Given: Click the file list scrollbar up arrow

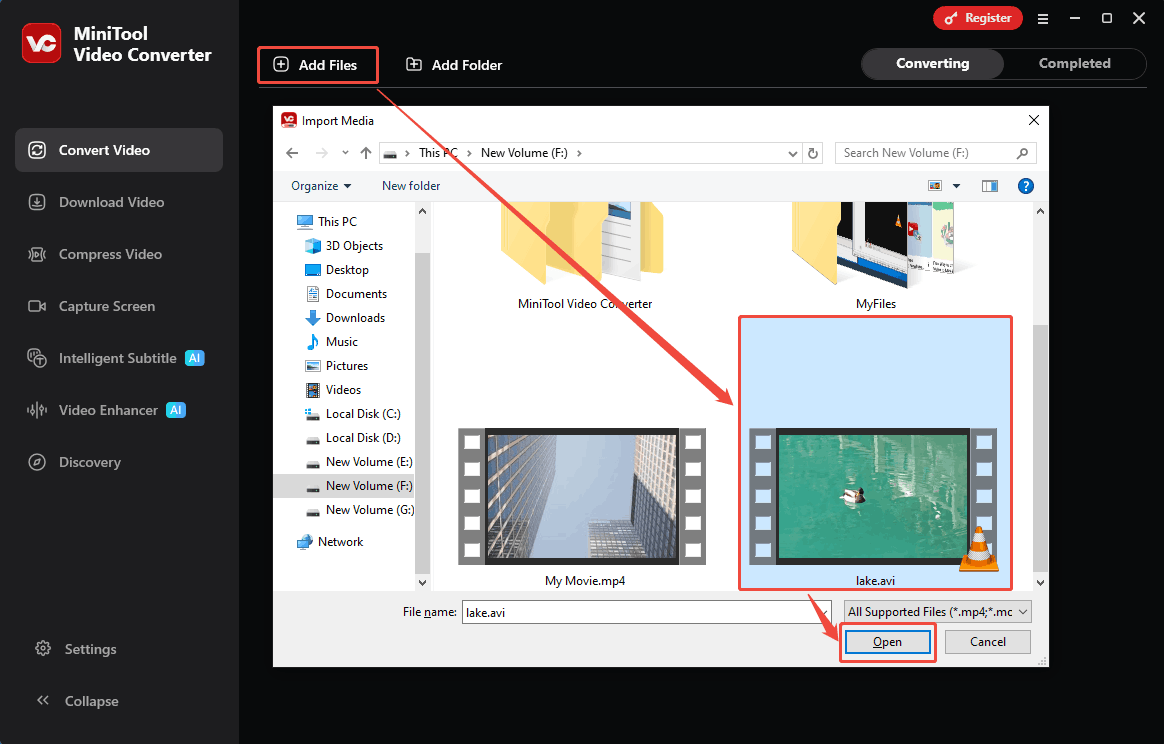Looking at the screenshot, I should click(x=1040, y=212).
